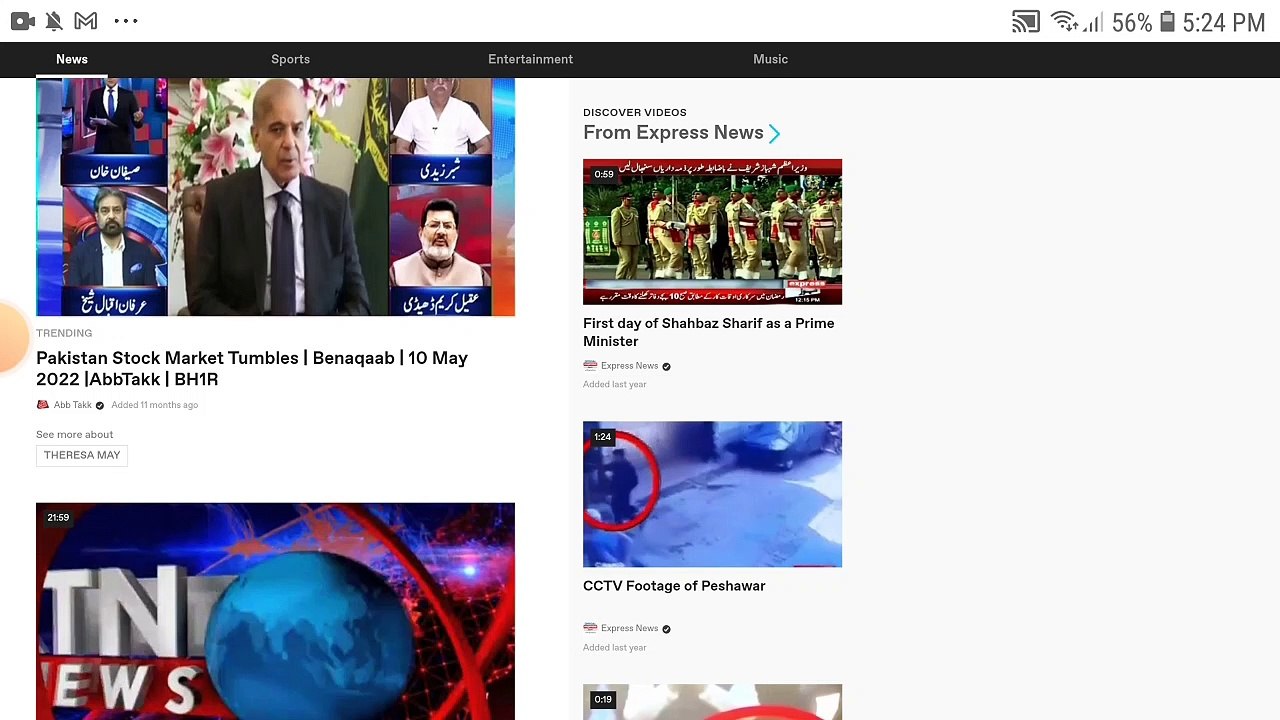
Task: Open Express News channel name under CCTV Footage video
Action: click(629, 628)
